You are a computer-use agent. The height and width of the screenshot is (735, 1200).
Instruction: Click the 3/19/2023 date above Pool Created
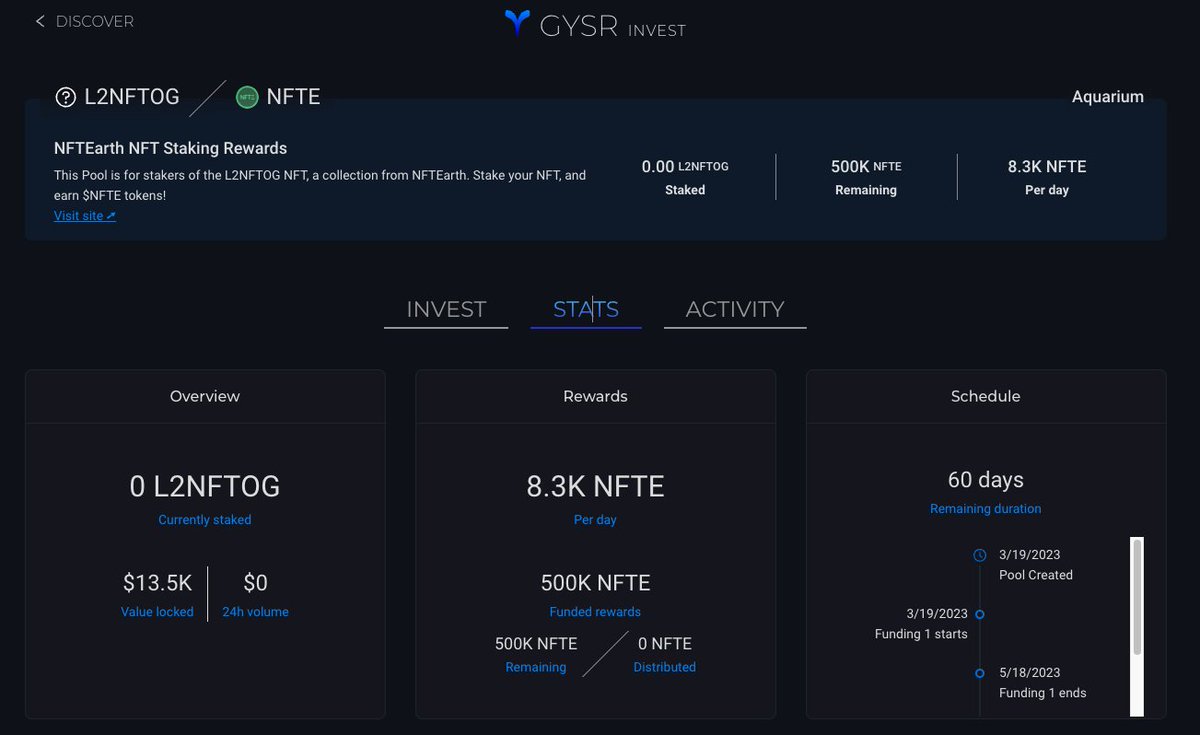click(1030, 555)
